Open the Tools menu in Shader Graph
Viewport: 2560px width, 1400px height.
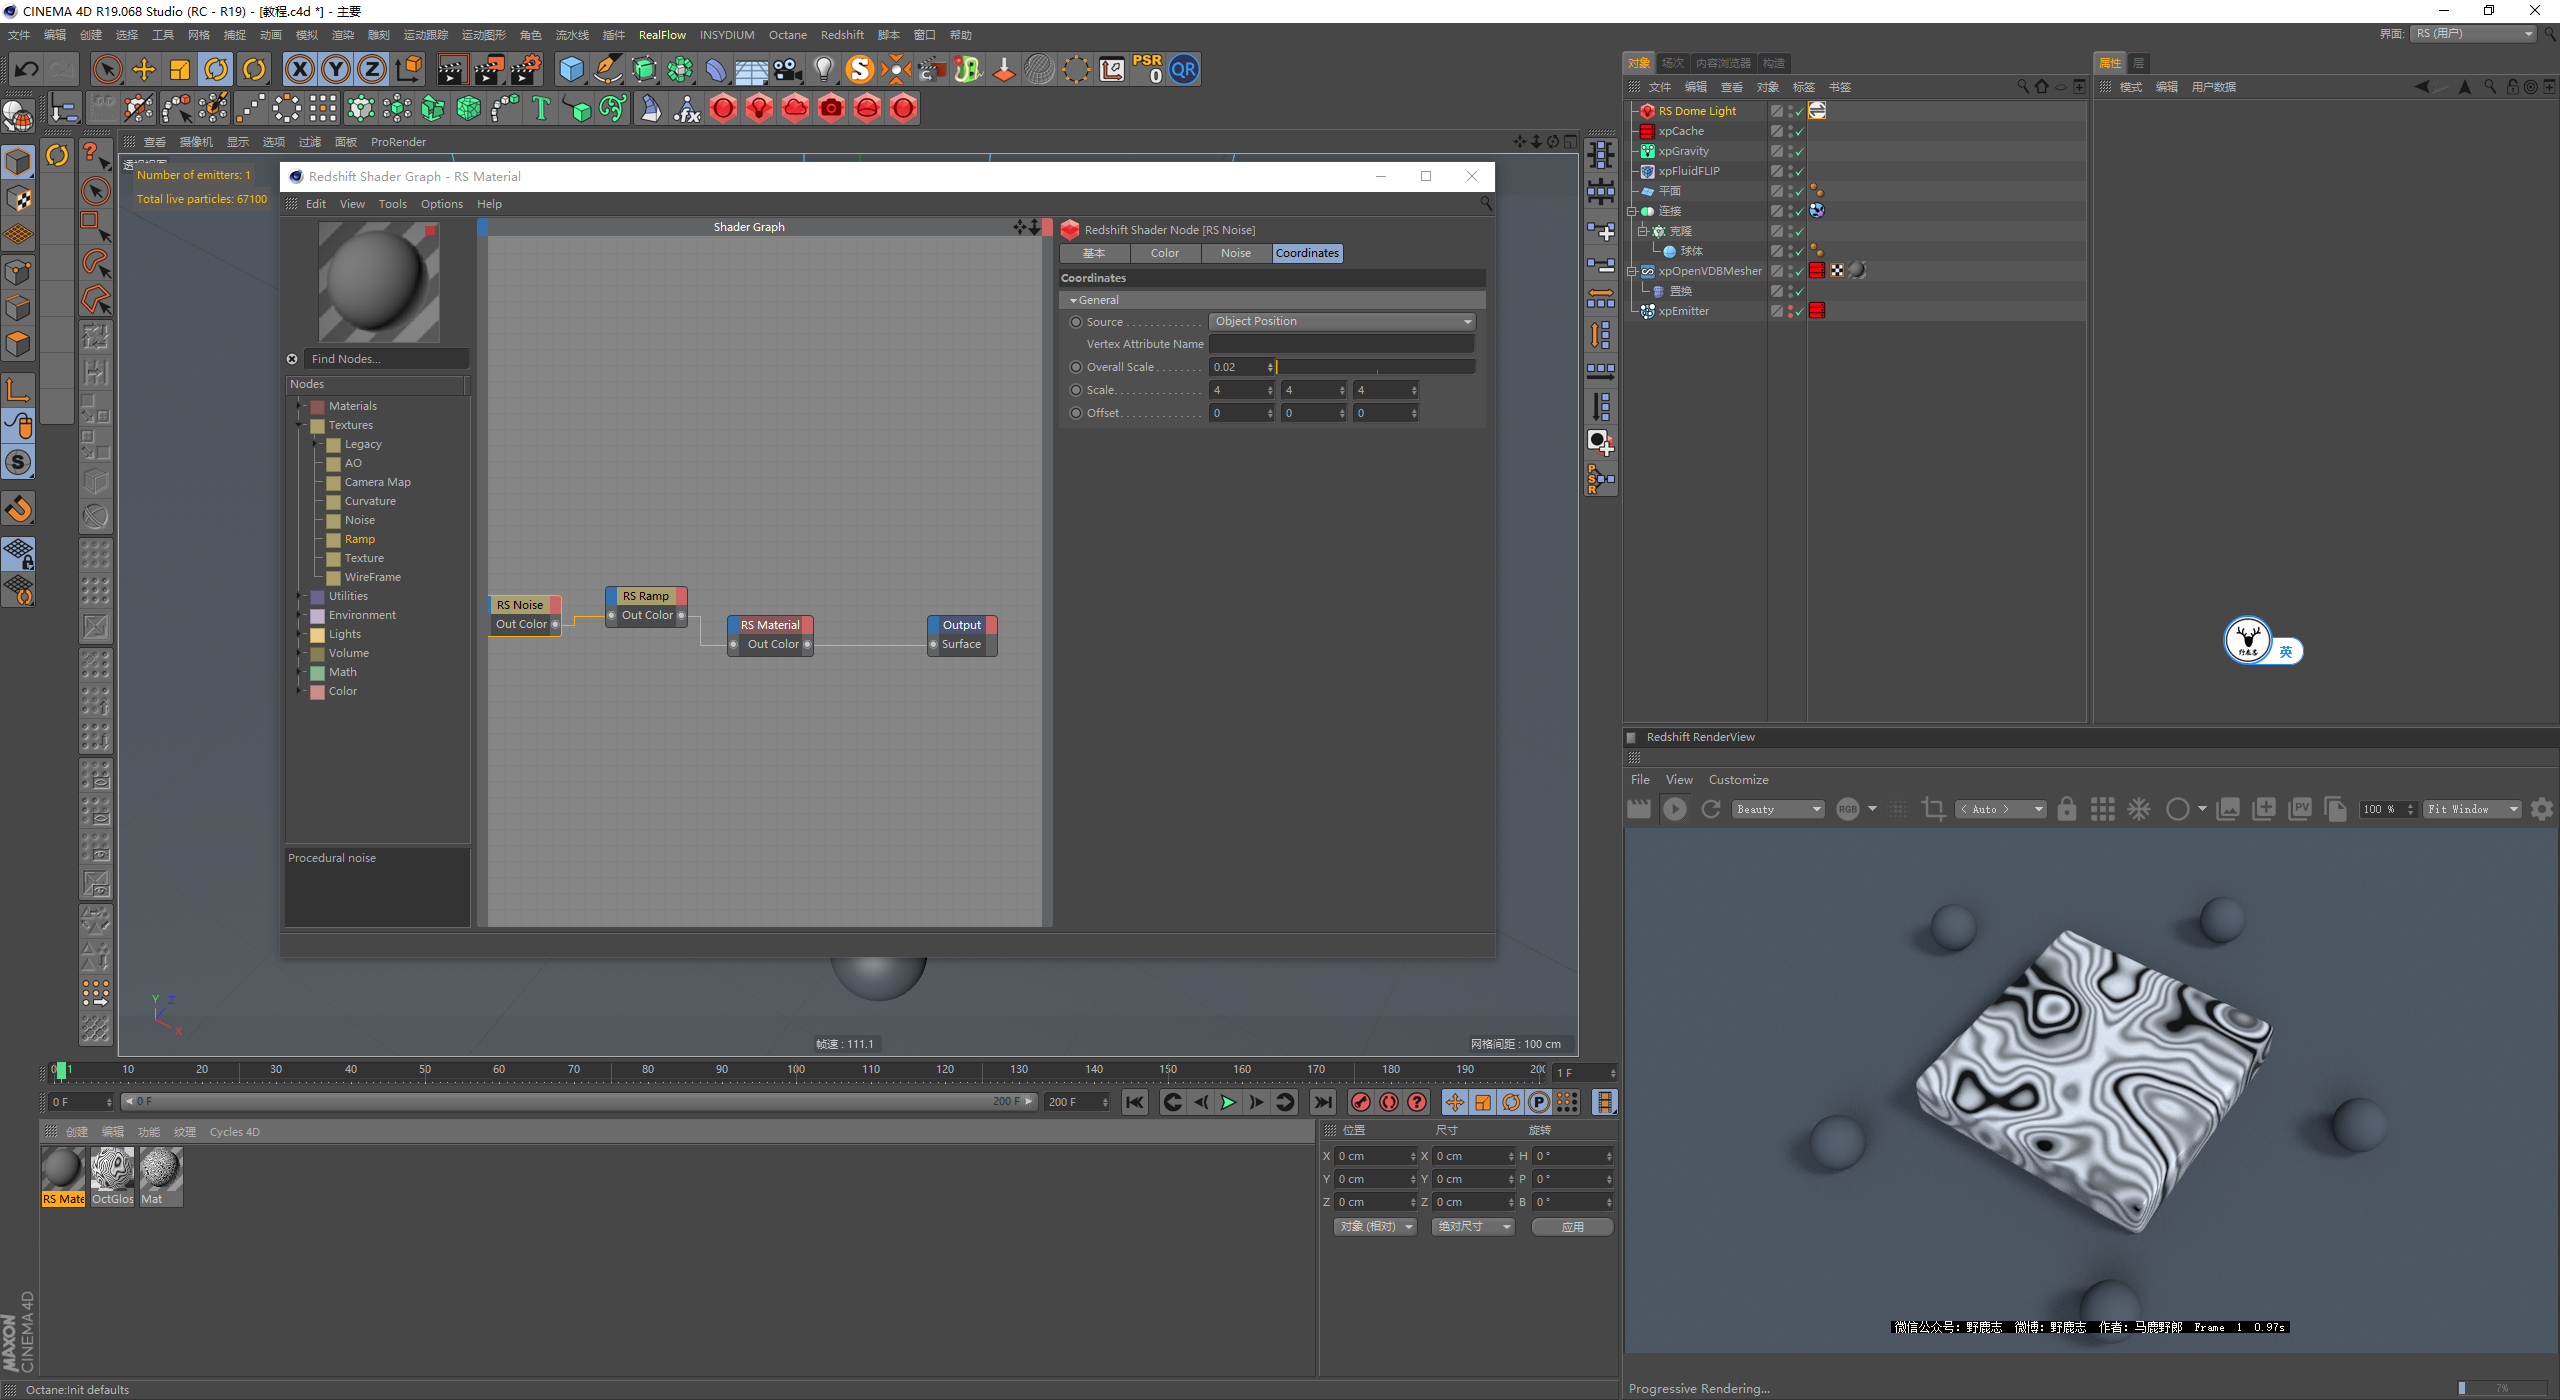[392, 204]
